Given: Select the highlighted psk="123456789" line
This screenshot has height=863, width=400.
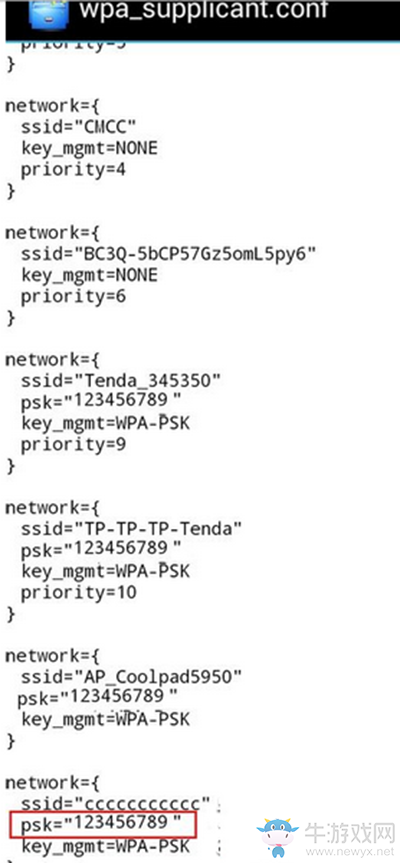Looking at the screenshot, I should (102, 822).
